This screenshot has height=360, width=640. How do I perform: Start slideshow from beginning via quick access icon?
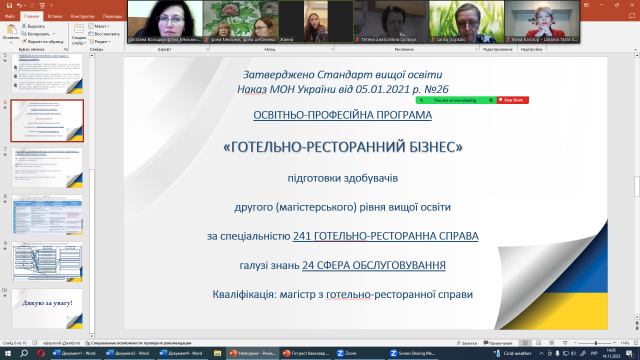[42, 5]
